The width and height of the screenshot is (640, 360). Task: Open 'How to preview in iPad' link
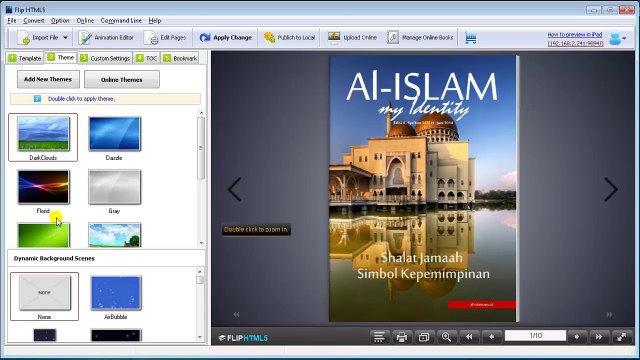(575, 35)
